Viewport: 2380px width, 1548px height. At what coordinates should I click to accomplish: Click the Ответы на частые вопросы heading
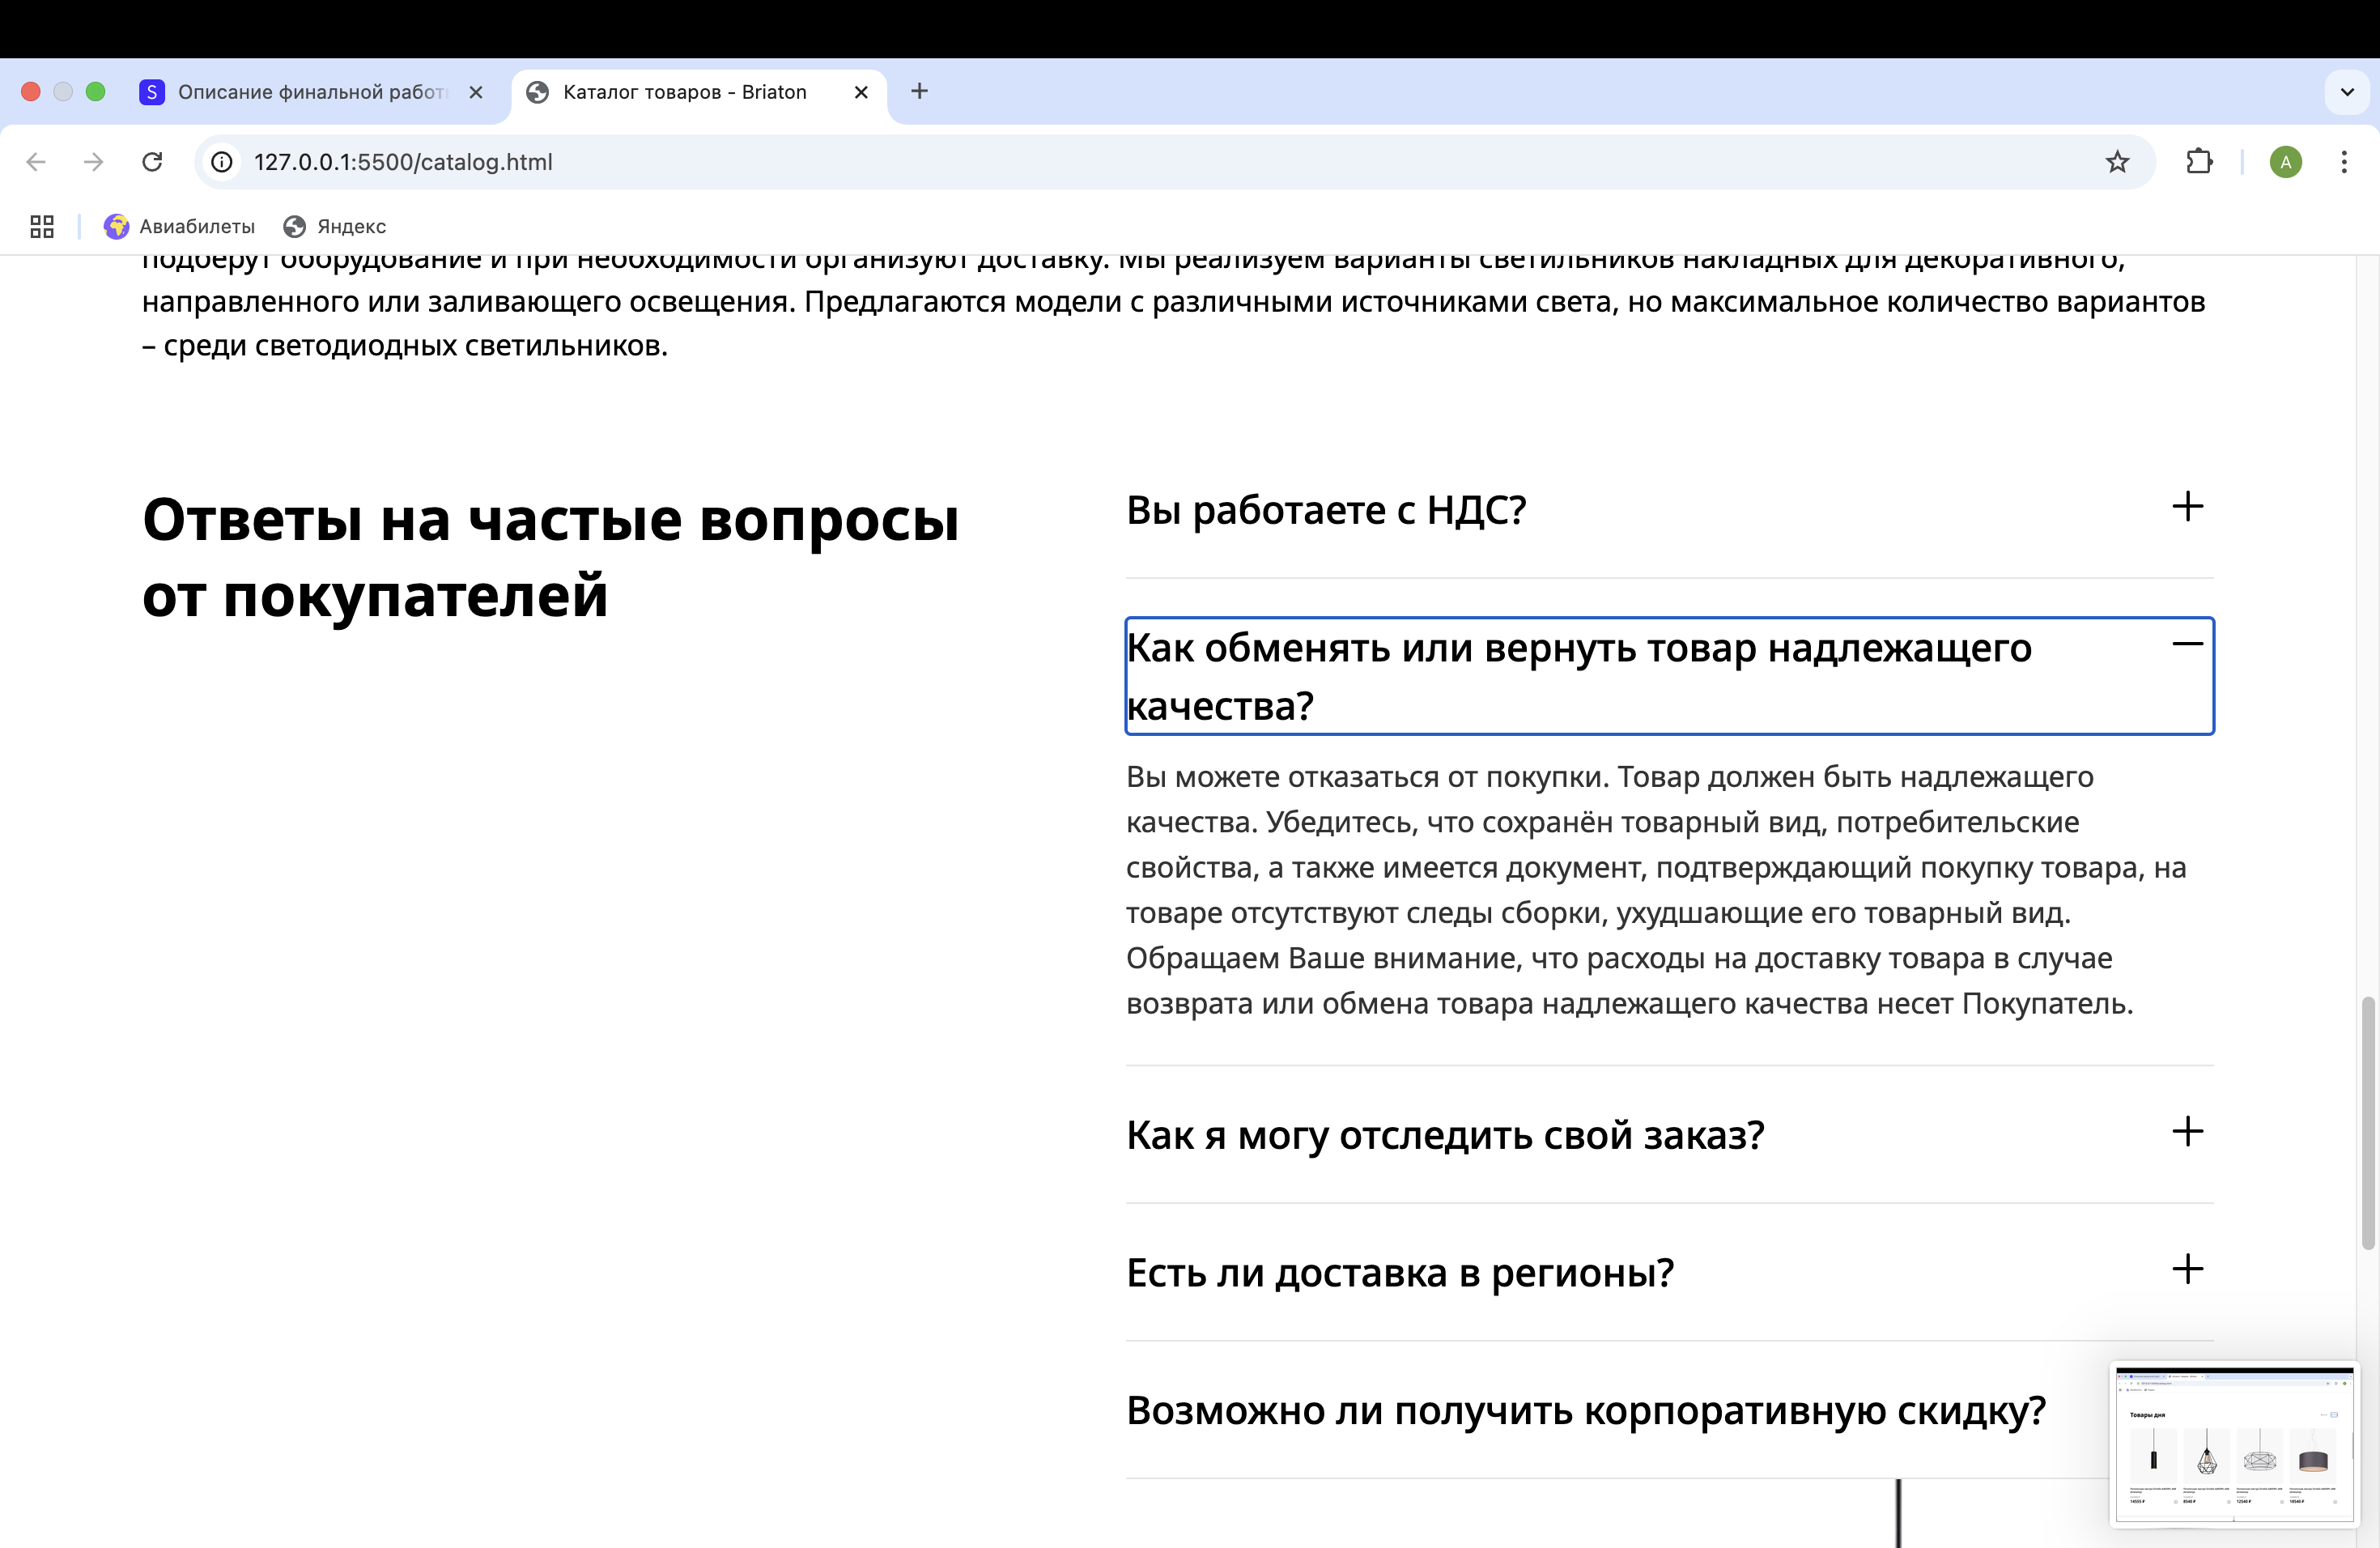[550, 558]
